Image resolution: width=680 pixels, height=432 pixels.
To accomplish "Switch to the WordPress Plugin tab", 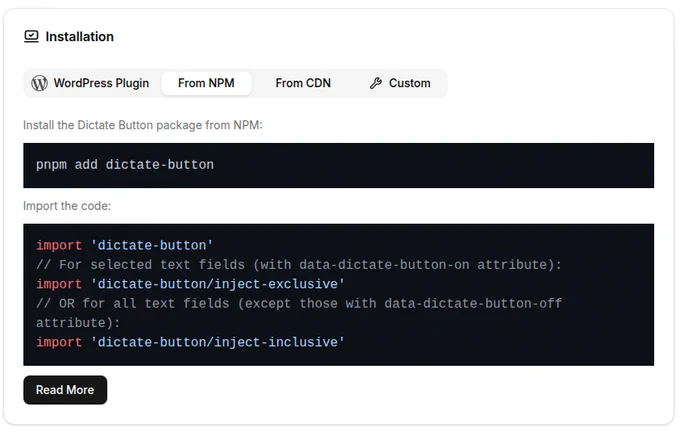I will (91, 83).
